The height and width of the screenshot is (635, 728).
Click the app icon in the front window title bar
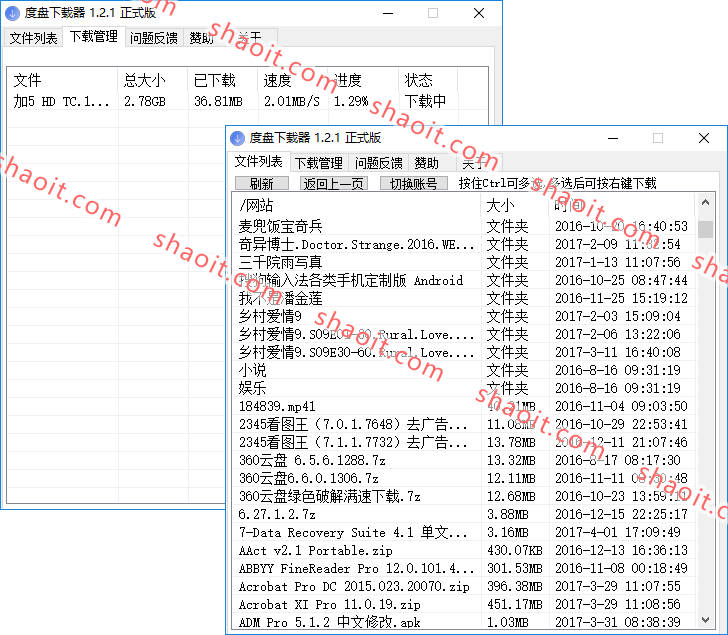(237, 138)
